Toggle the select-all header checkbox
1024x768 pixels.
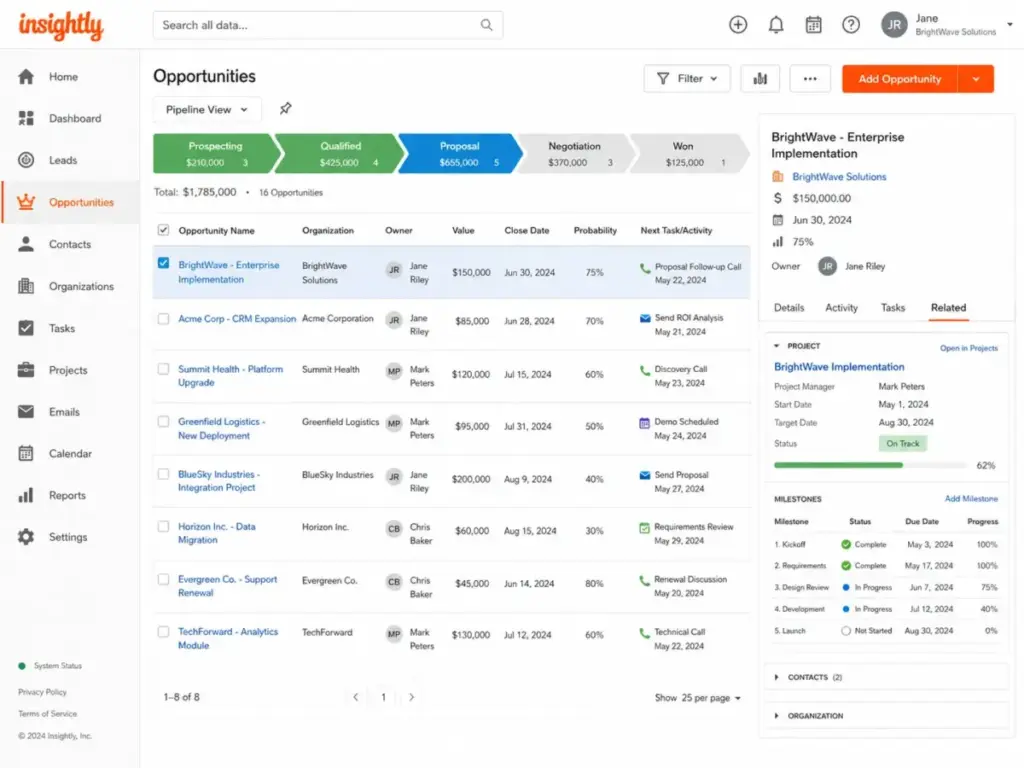(163, 230)
